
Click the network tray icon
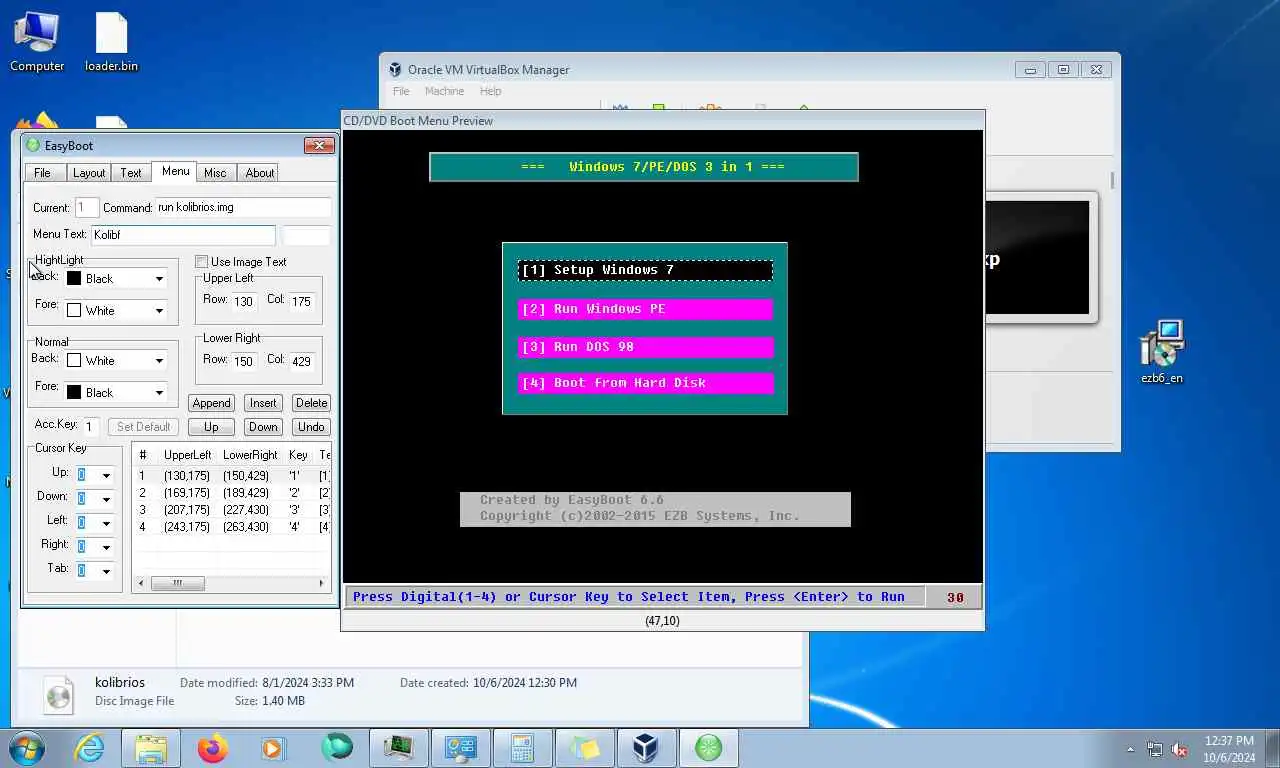point(1155,749)
